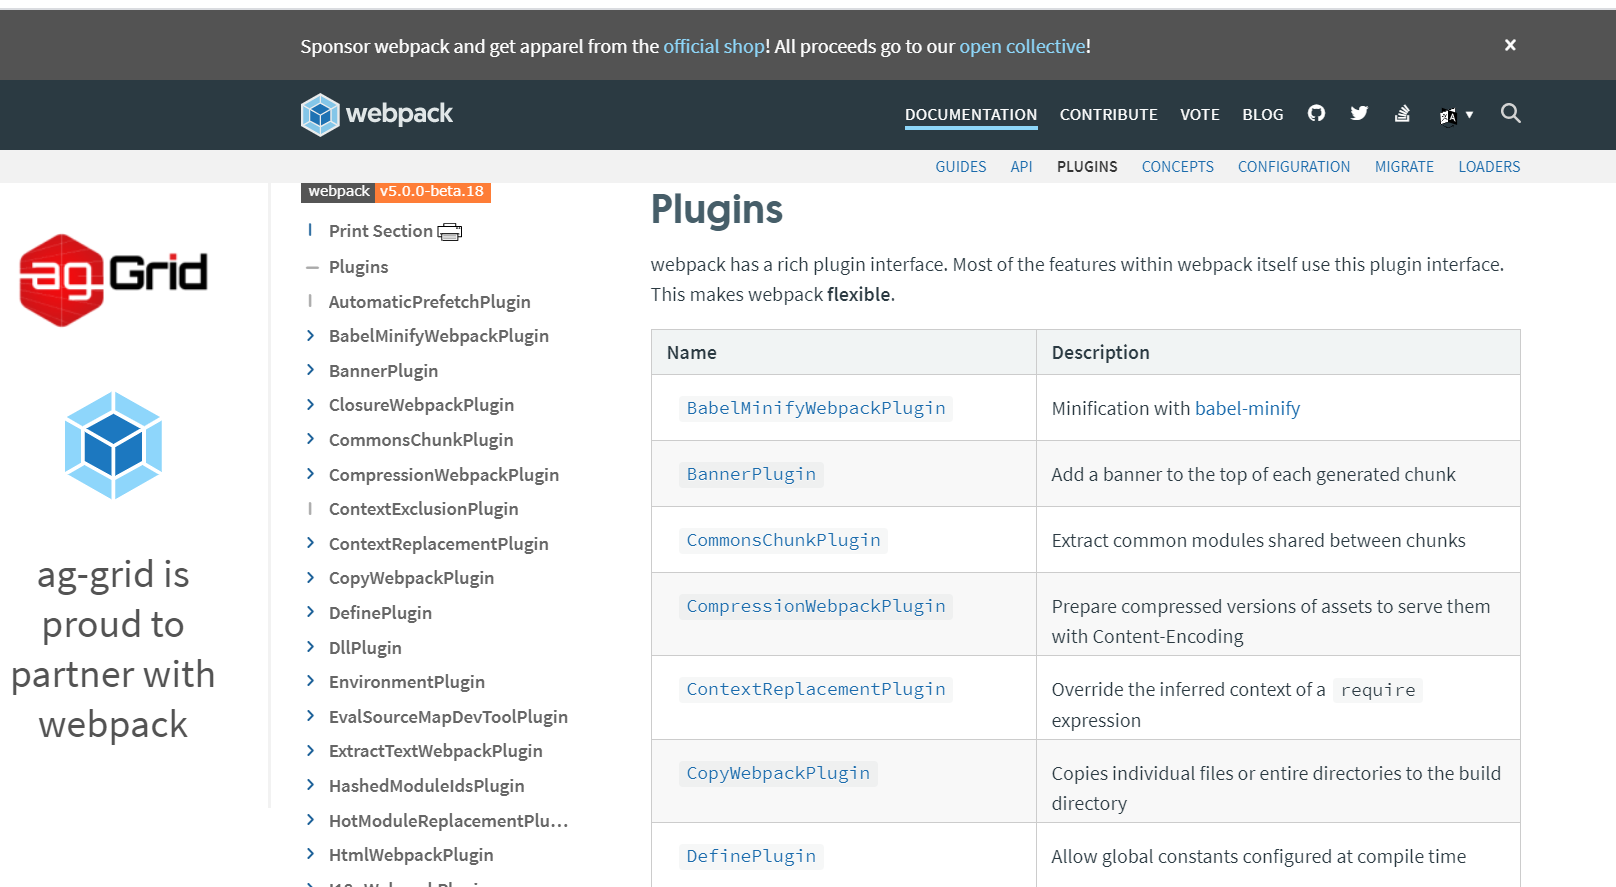Viewport: 1616px width, 887px height.
Task: Click the large webpack cube in sidebar ad
Action: 113,445
